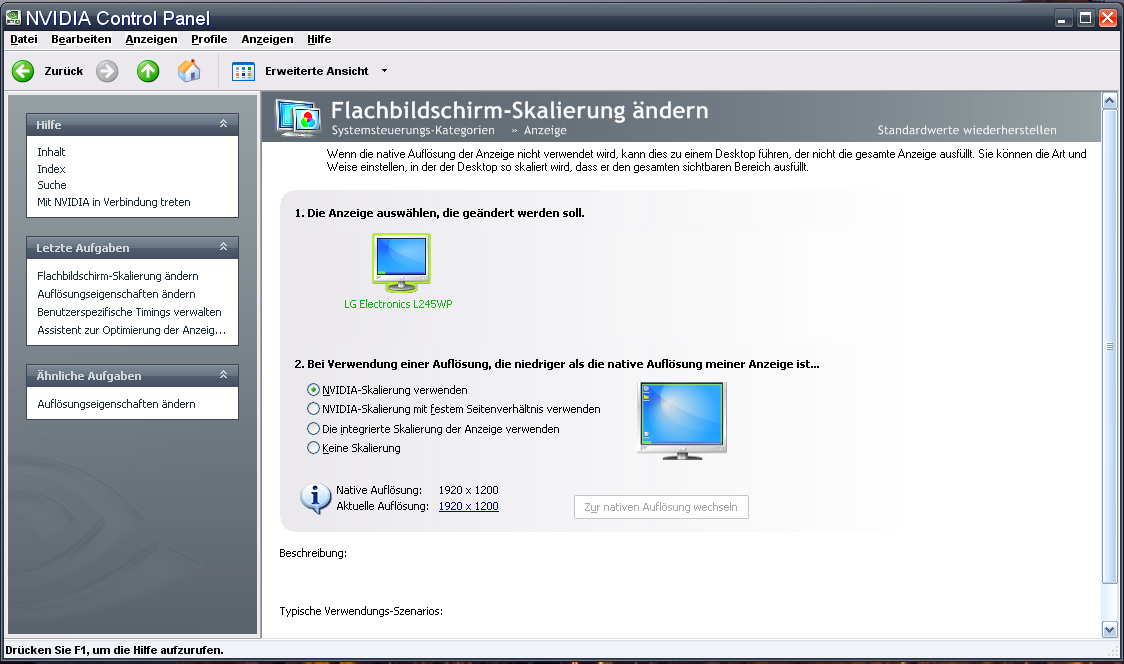Collapse the Hilfe sidebar panel
The width and height of the screenshot is (1124, 664).
(224, 125)
